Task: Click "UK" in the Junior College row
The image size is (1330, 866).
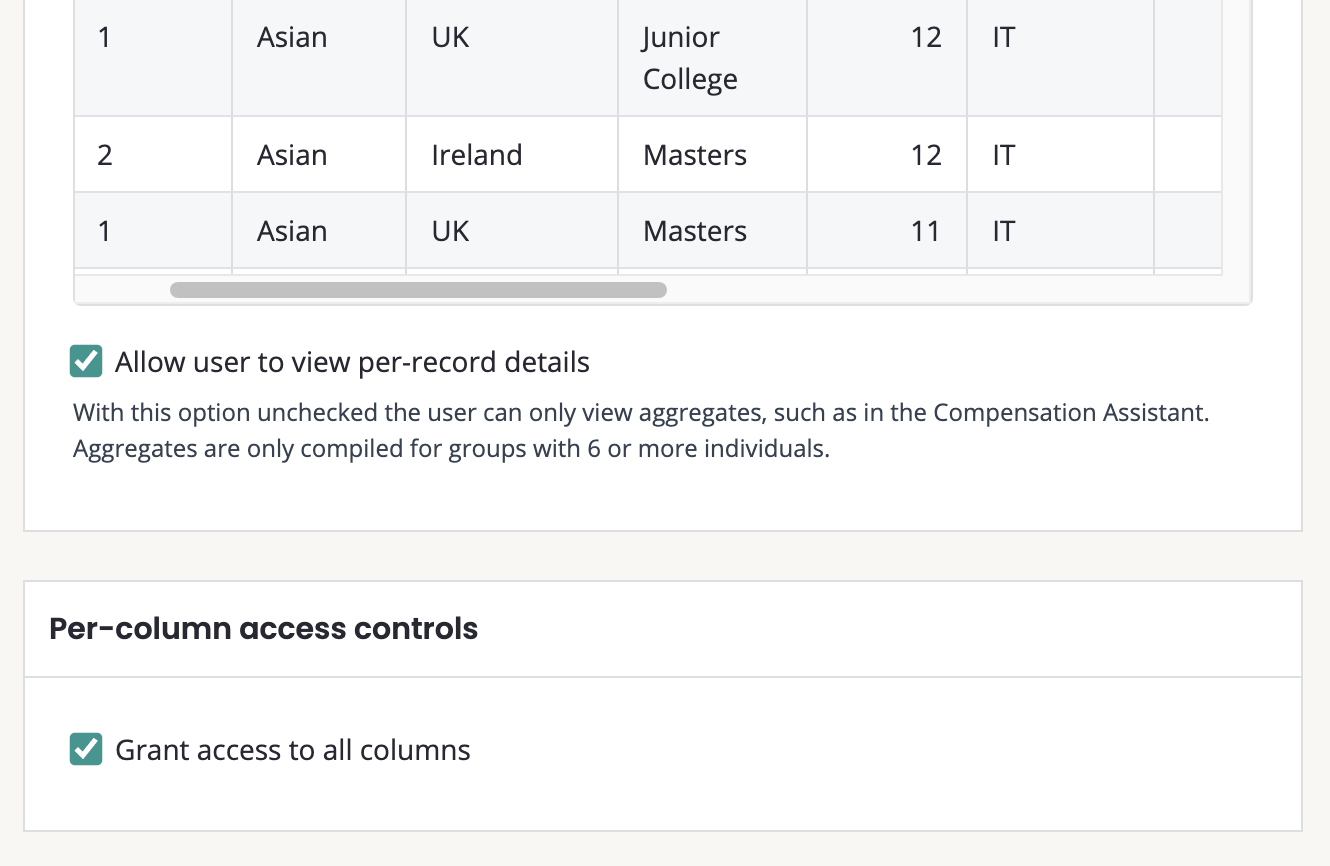Action: 450,38
